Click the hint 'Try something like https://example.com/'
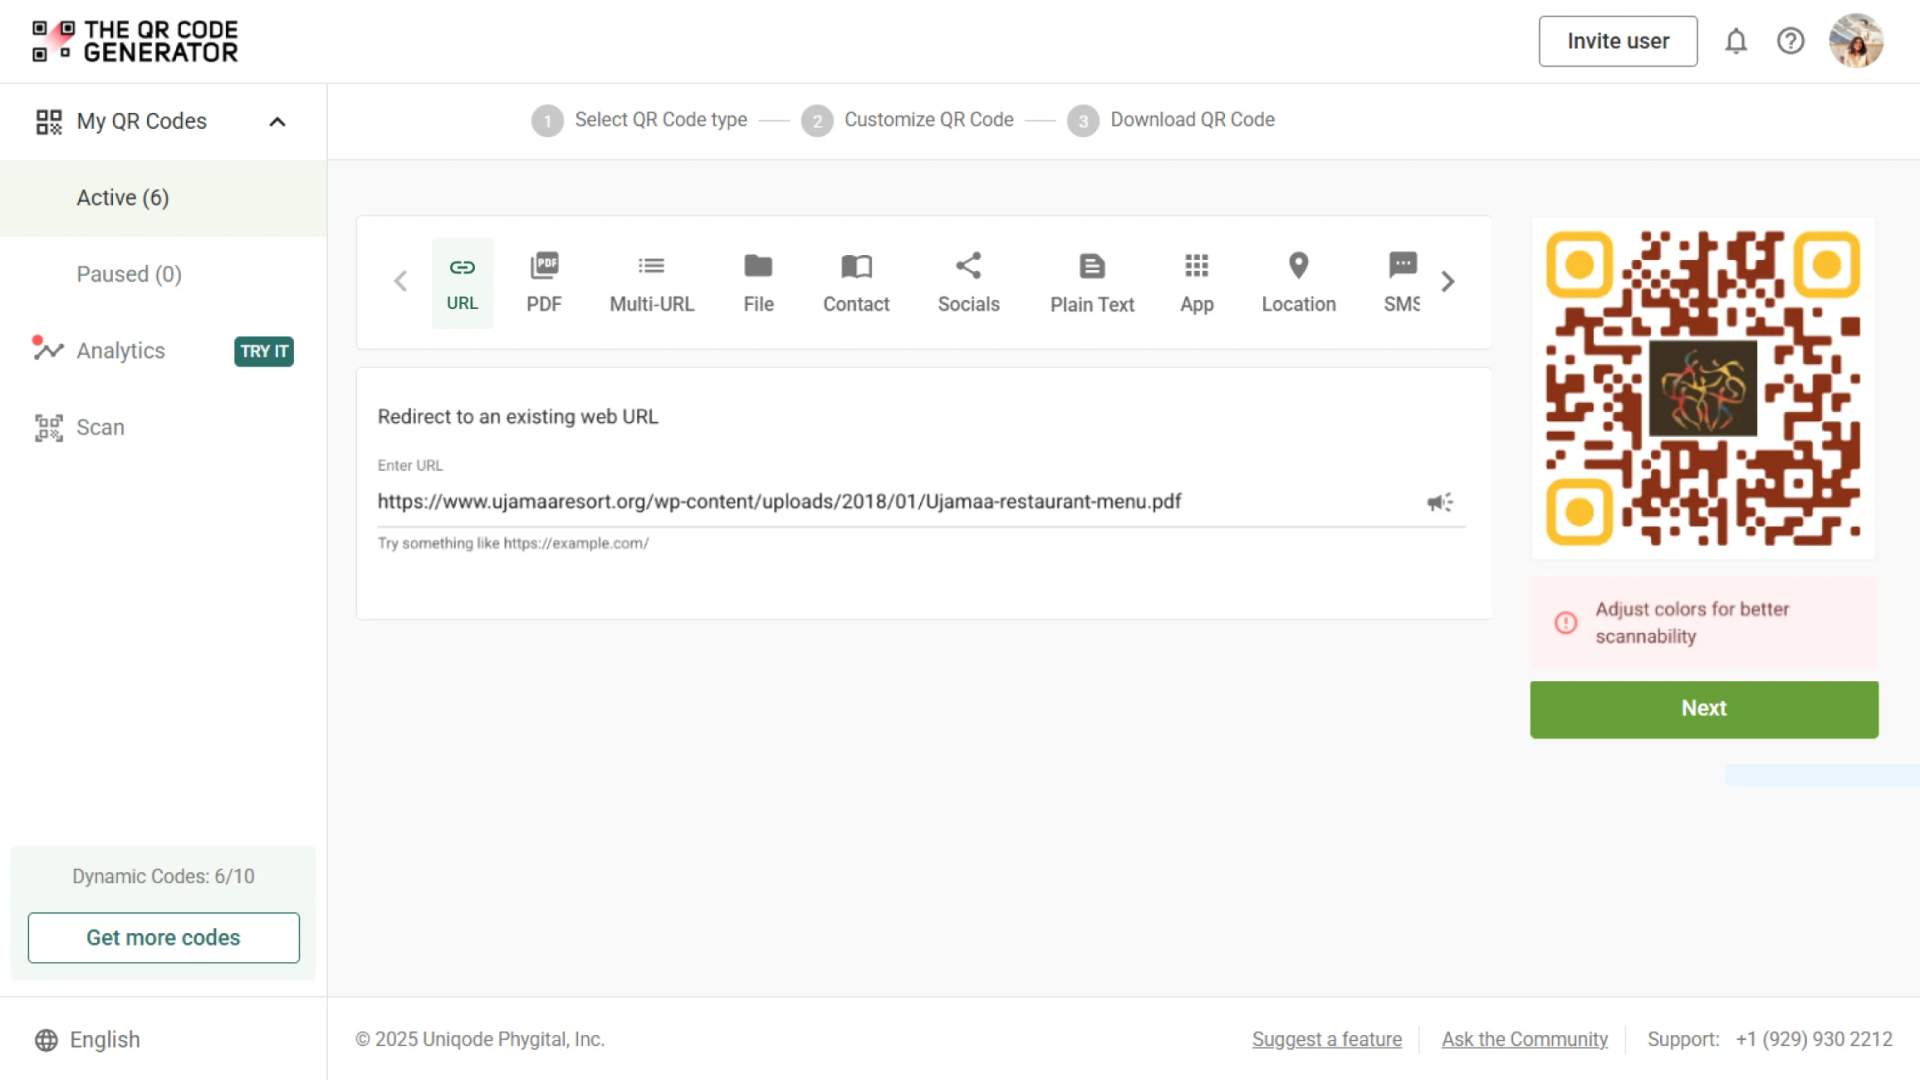Viewport: 1920px width, 1080px height. [513, 544]
